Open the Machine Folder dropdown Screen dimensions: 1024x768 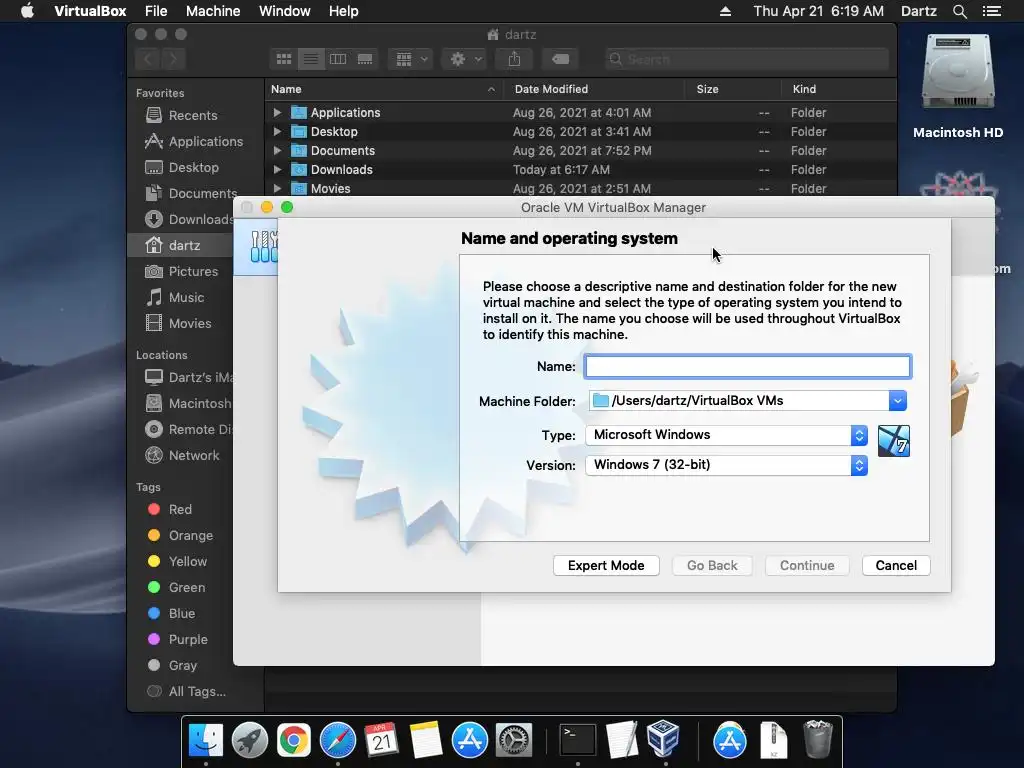click(897, 400)
